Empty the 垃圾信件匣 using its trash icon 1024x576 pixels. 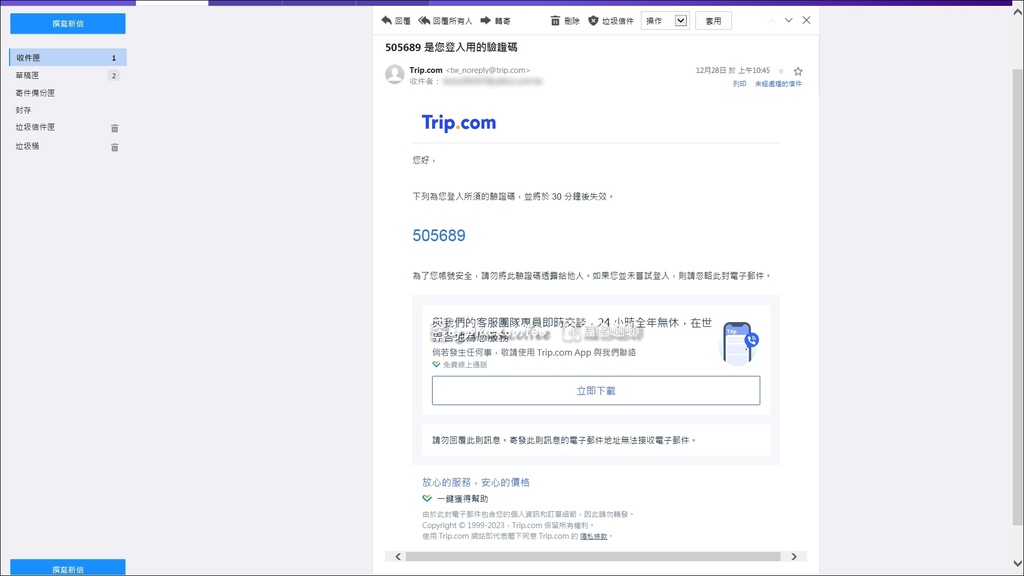(115, 128)
